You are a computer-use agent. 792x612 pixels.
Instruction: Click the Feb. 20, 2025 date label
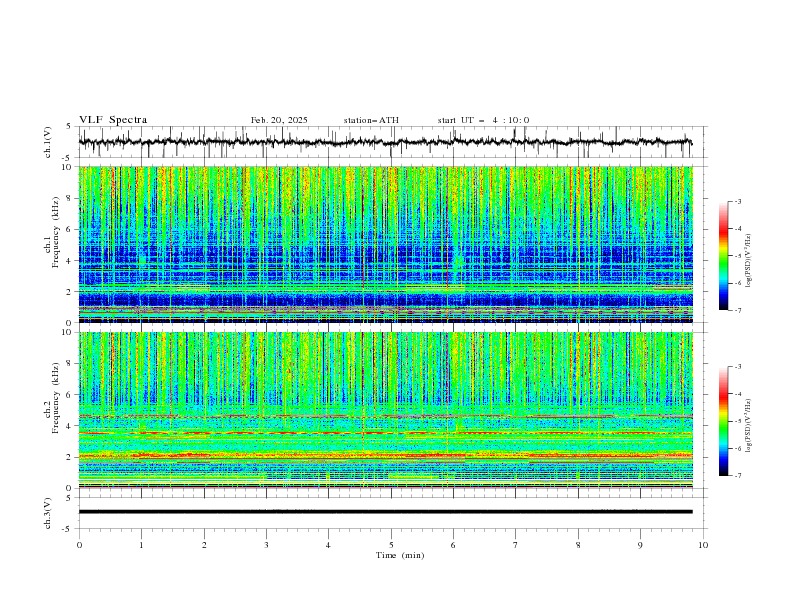279,120
